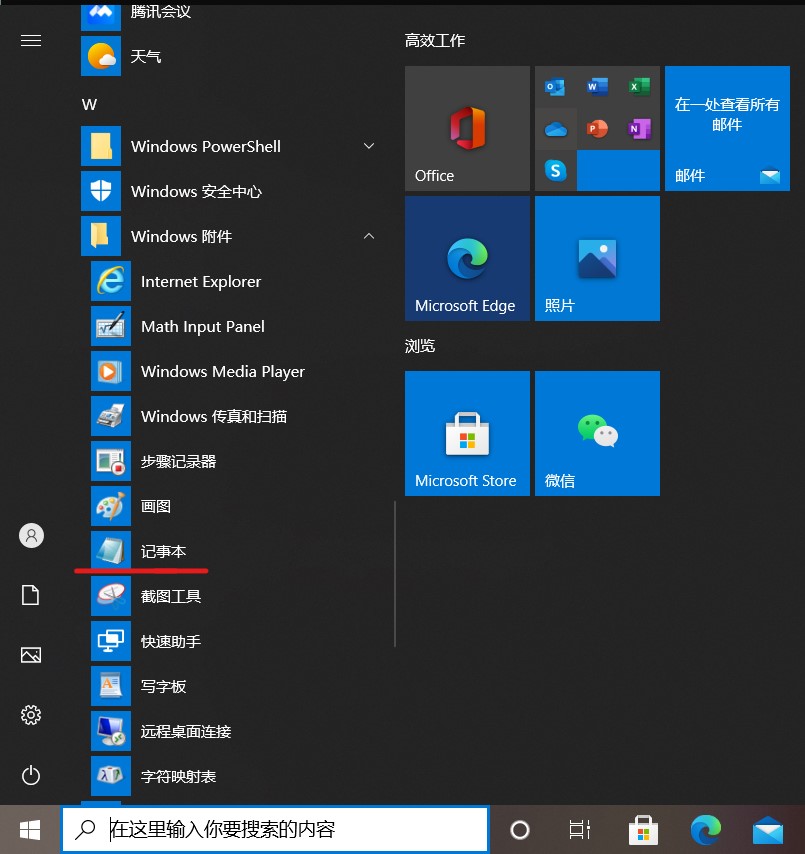Viewport: 805px width, 854px height.
Task: Collapse the Windows 附件 folder chevron
Action: tap(369, 236)
